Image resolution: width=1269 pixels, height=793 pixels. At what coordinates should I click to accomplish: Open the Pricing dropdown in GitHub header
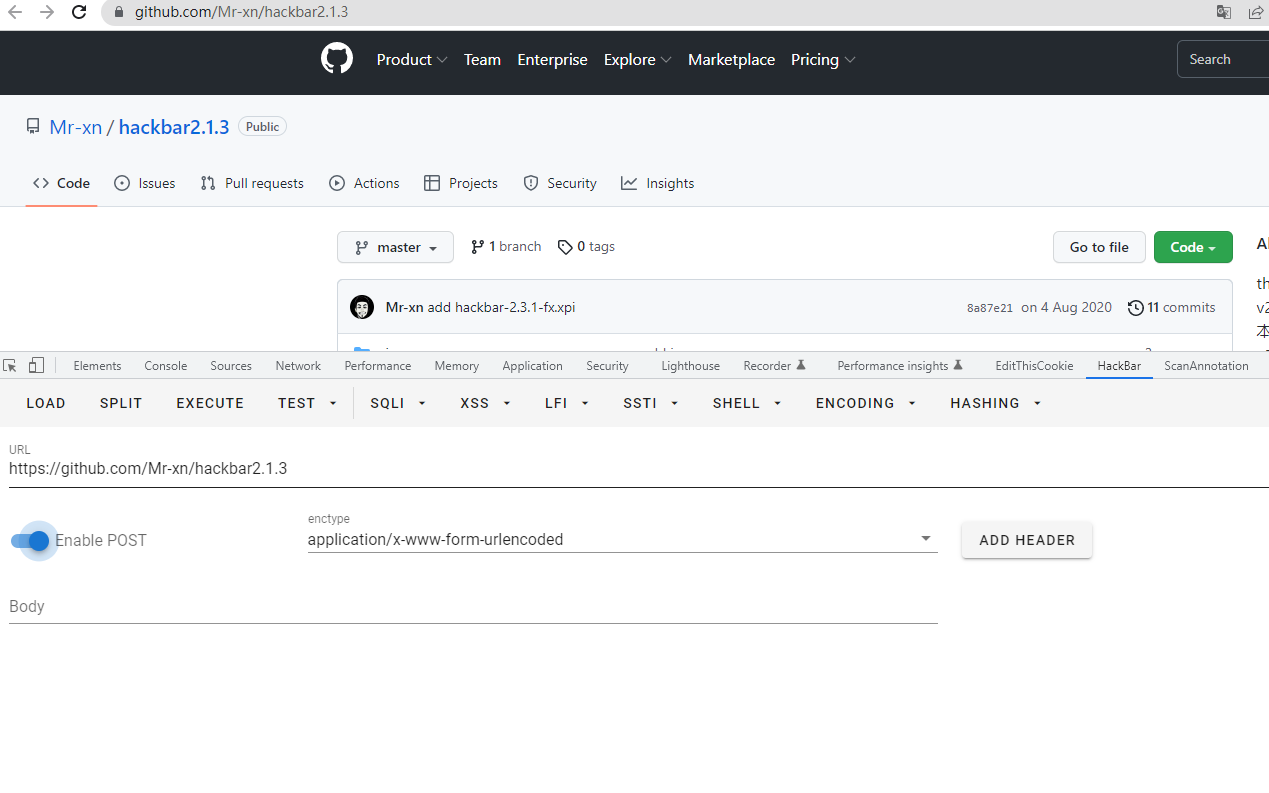click(823, 60)
